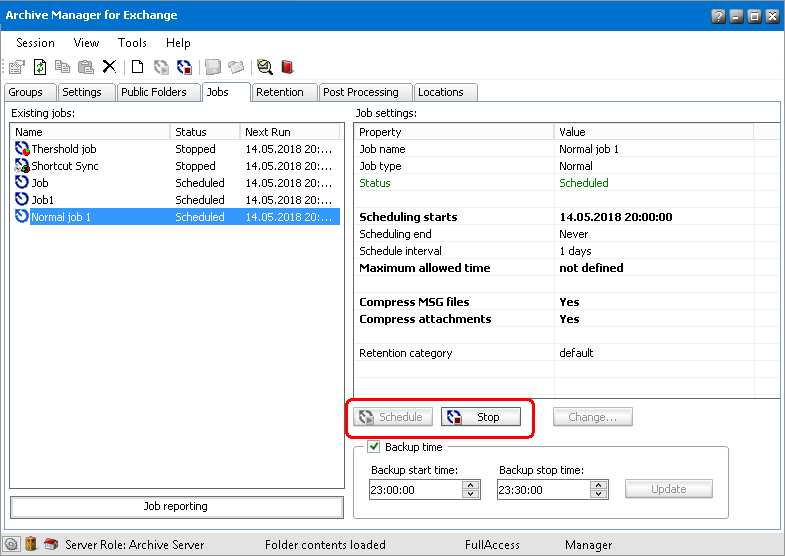
Task: Click the refresh icon in the toolbar
Action: (x=40, y=67)
